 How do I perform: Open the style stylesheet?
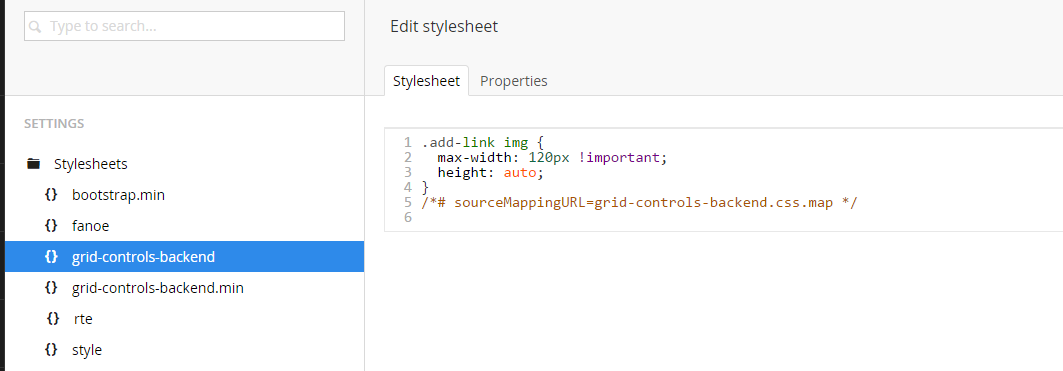(87, 350)
